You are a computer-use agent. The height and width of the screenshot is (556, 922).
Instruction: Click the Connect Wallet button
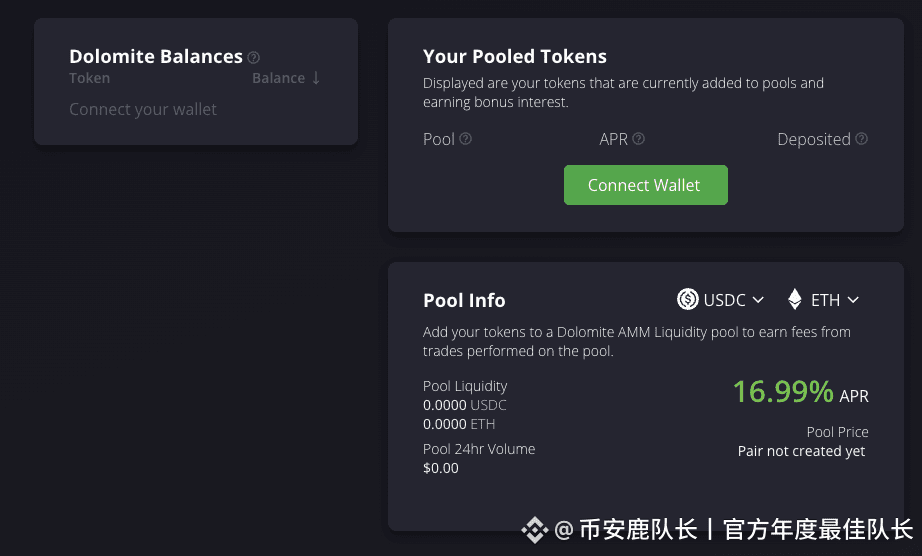(646, 185)
